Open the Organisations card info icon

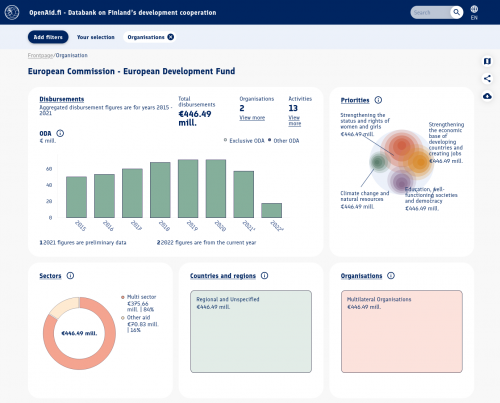(391, 276)
